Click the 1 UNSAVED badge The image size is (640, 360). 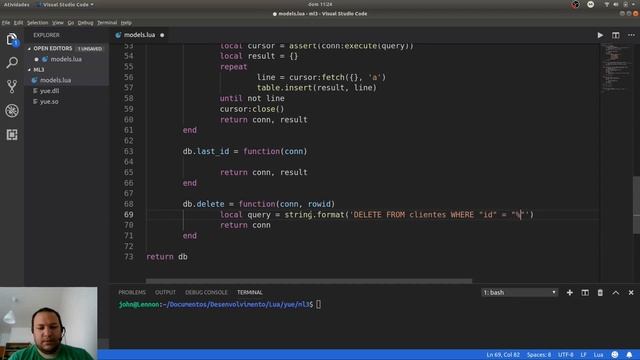point(90,49)
